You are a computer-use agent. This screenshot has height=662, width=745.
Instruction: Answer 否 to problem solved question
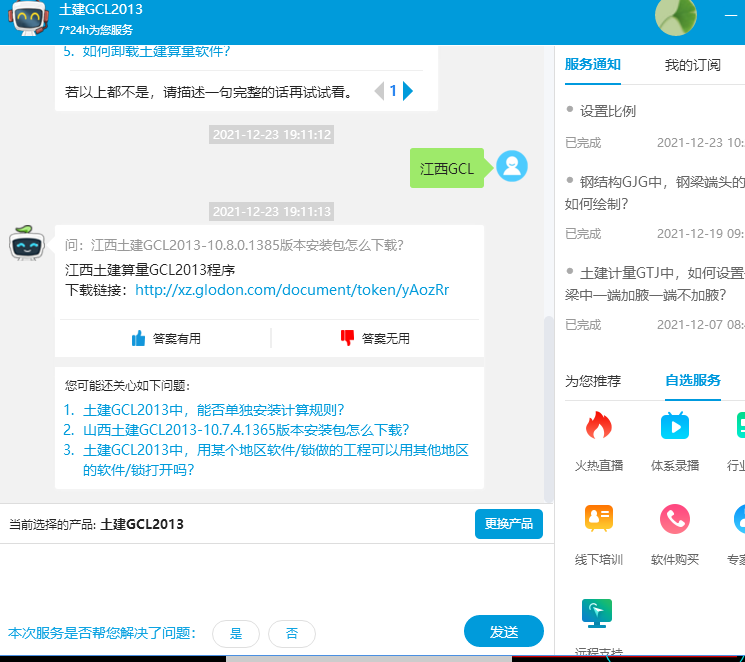pos(292,633)
